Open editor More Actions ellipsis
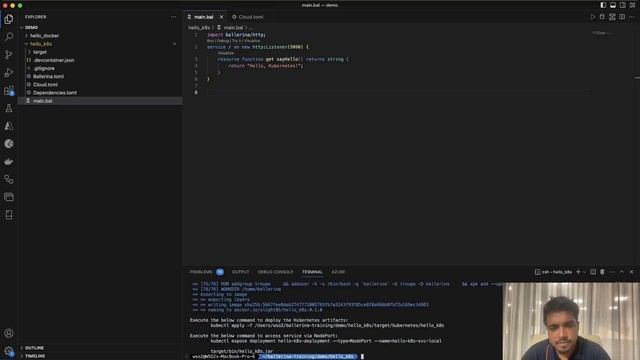This screenshot has height=360, width=640. tap(631, 17)
